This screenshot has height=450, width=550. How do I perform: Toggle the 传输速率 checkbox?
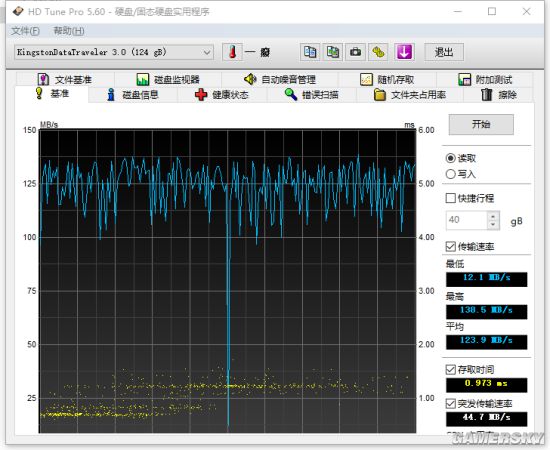(451, 247)
